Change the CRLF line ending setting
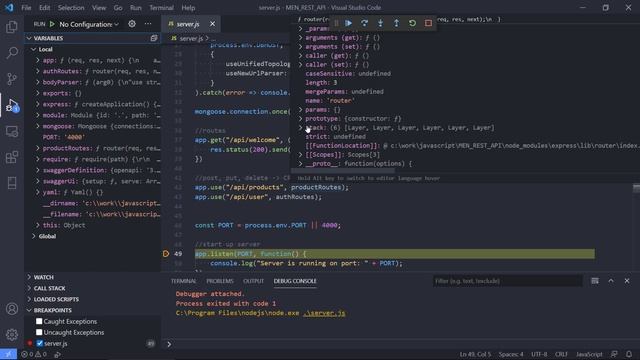This screenshot has width=640, height=360. [561, 354]
